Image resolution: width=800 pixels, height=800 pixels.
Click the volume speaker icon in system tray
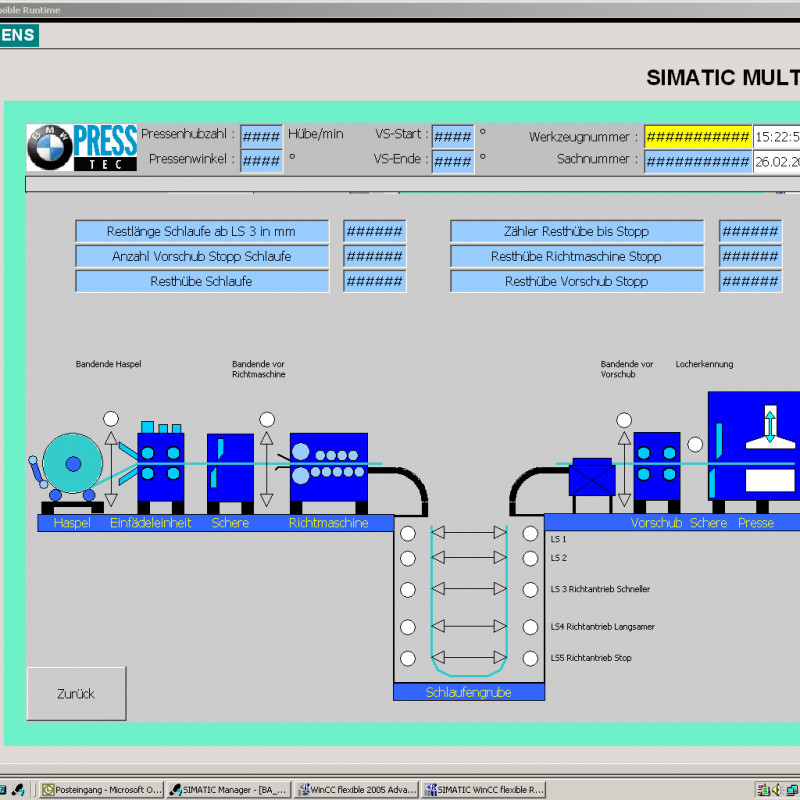click(x=777, y=790)
